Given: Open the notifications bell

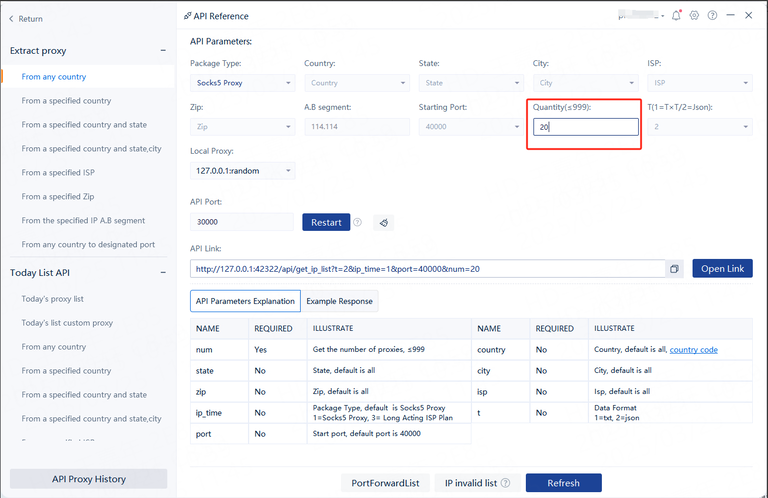Looking at the screenshot, I should point(678,16).
